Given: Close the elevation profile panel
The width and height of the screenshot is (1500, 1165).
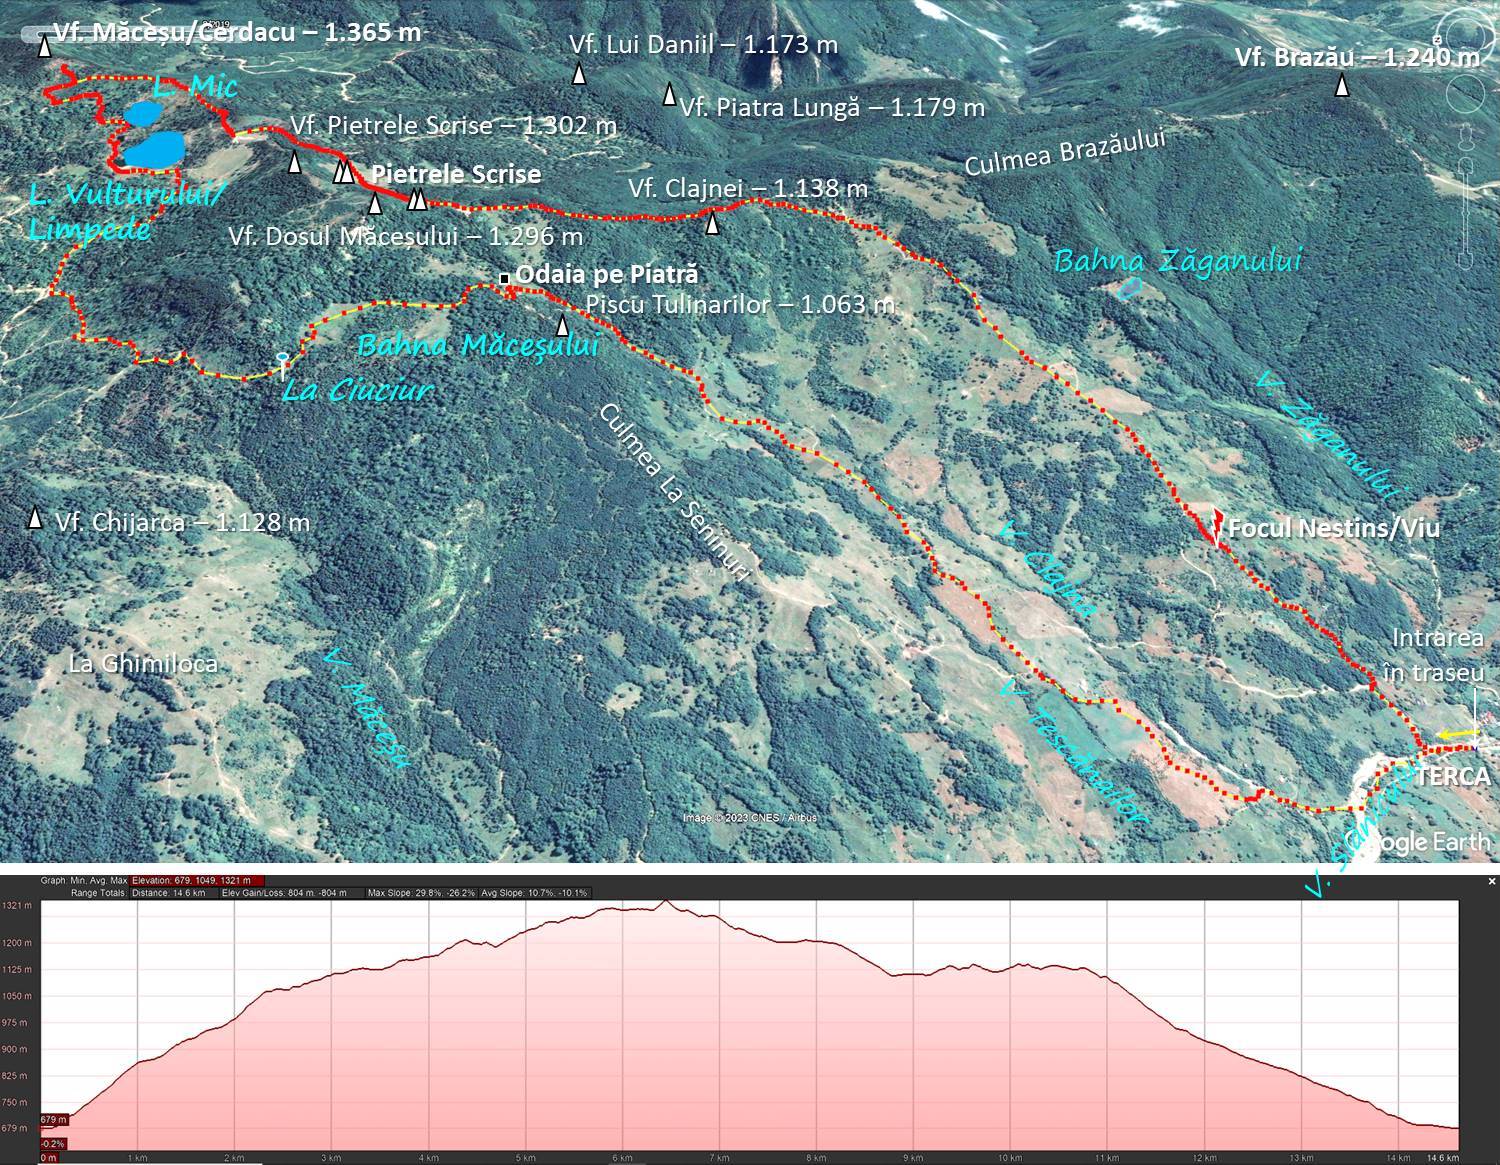Looking at the screenshot, I should coord(1492,881).
